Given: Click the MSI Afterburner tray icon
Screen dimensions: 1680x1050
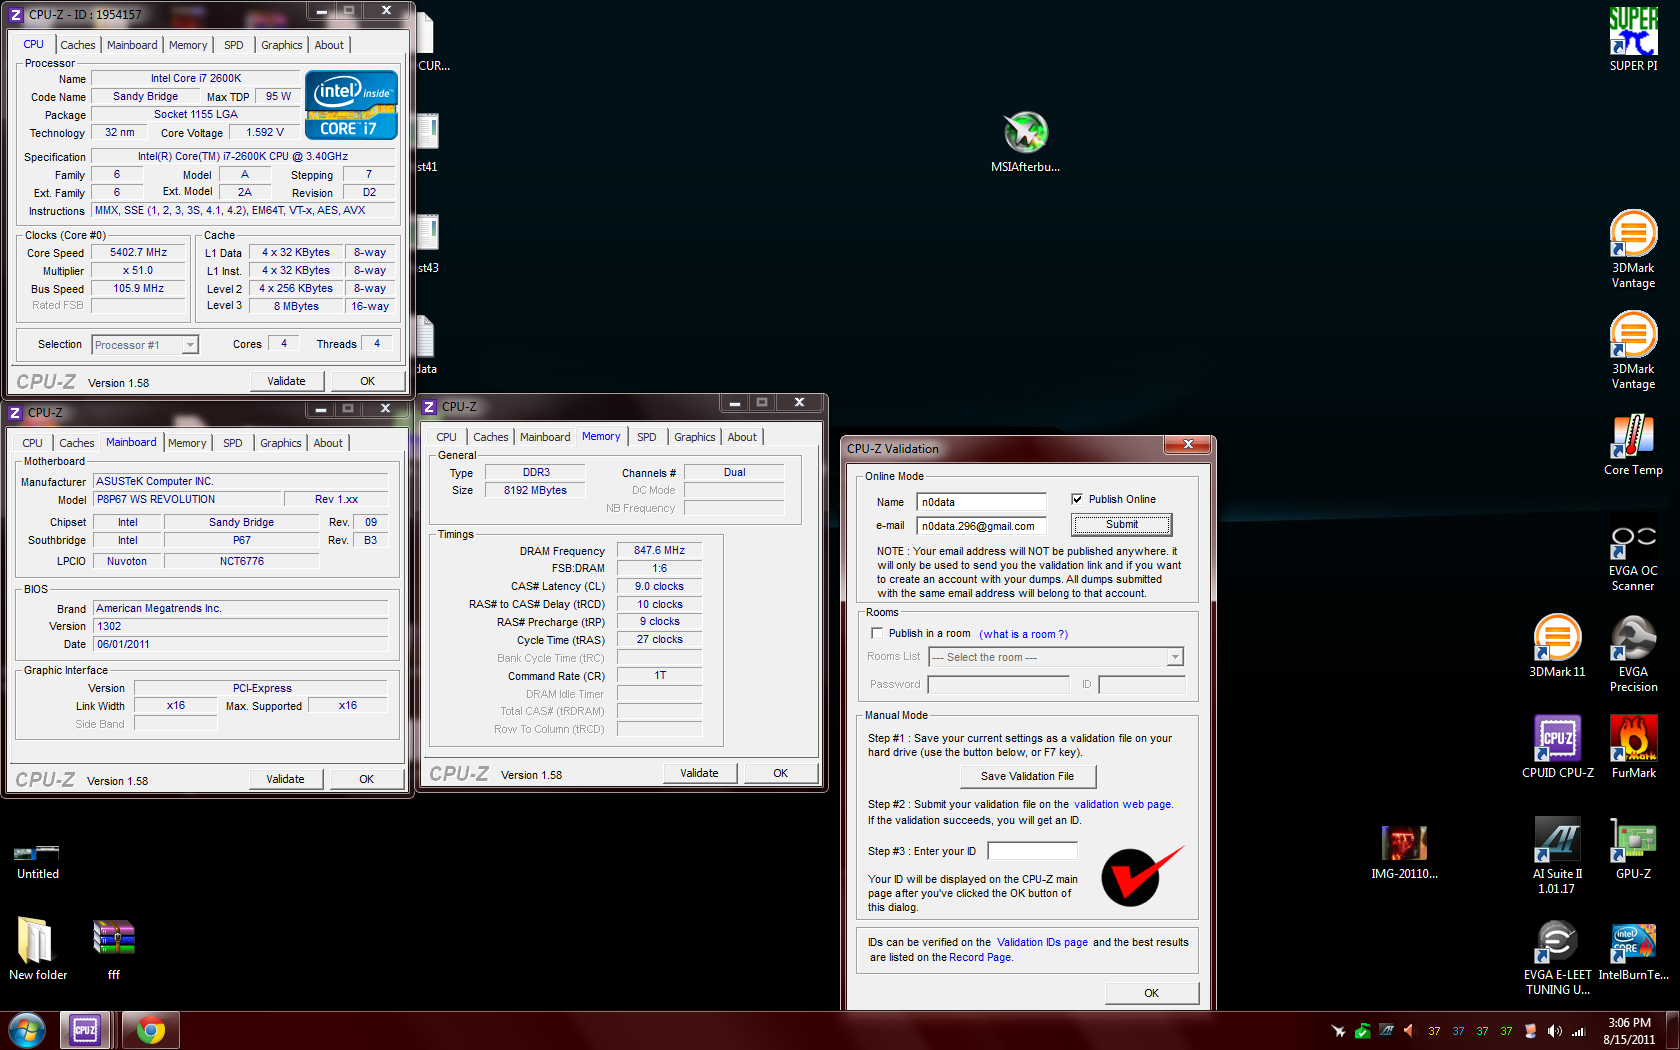Looking at the screenshot, I should point(1339,1031).
